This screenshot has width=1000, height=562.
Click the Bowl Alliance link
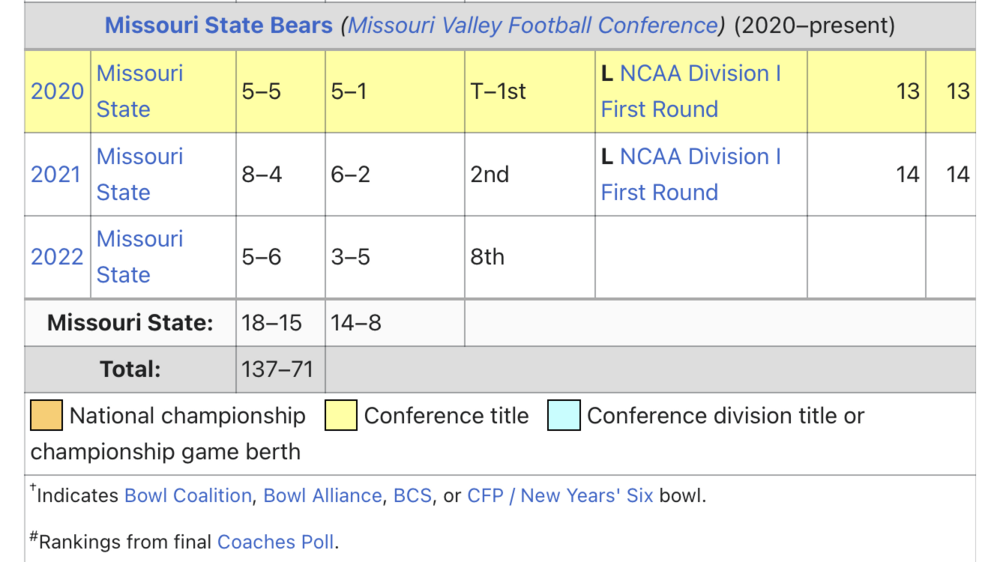pos(322,495)
